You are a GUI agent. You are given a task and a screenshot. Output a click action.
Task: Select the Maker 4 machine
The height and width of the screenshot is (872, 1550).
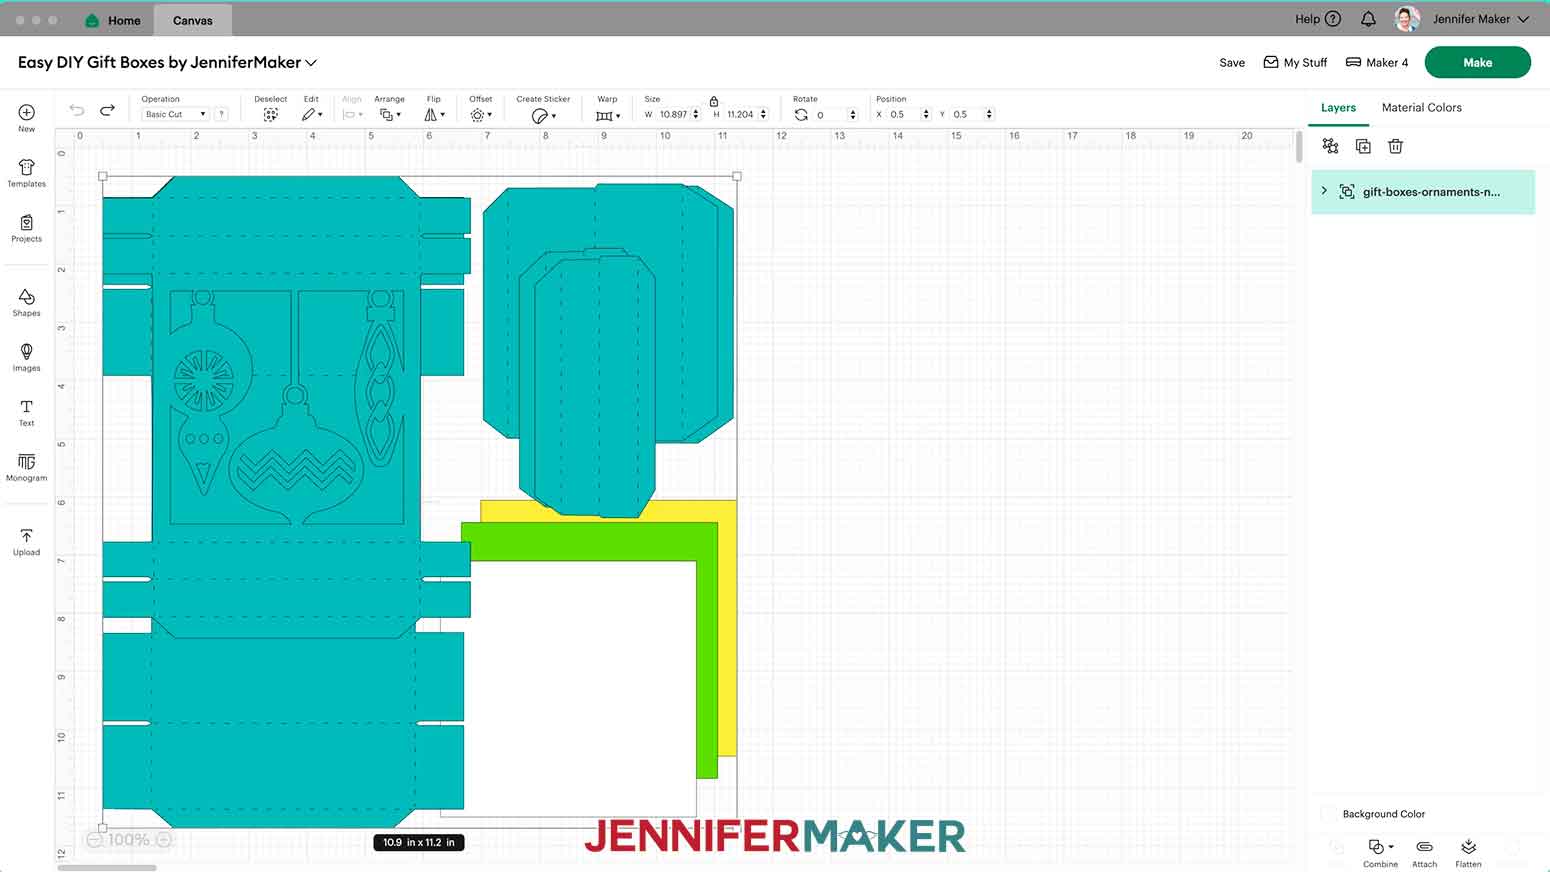coord(1376,62)
